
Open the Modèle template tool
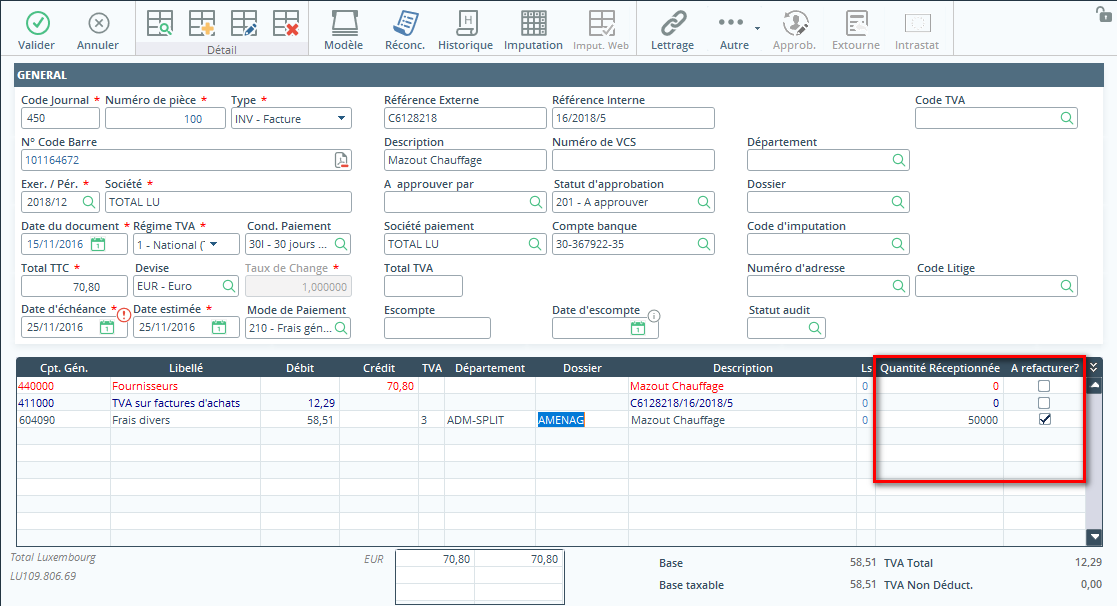tap(343, 23)
